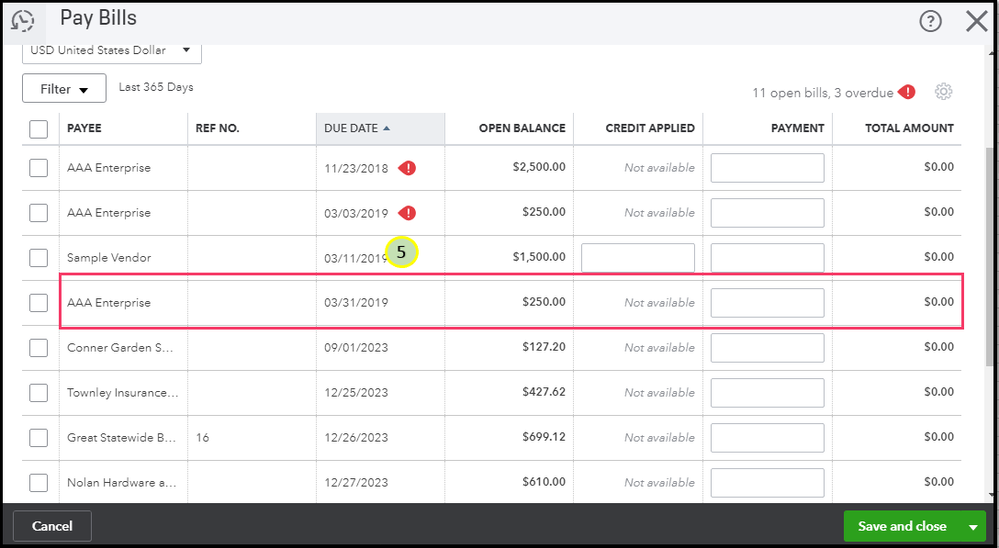This screenshot has width=999, height=548.
Task: Click the recent transactions clock icon
Action: pos(22,19)
